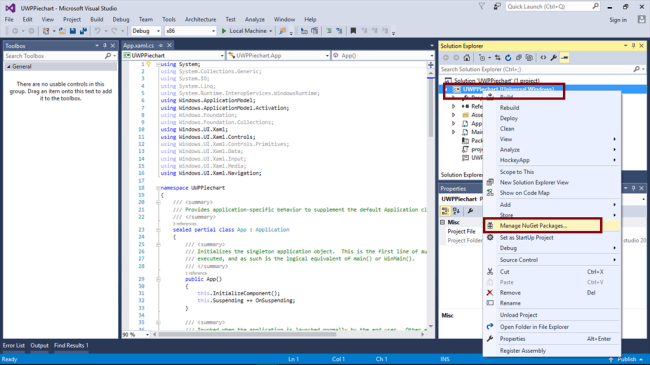
Task: Click the Sign in link
Action: [618, 20]
